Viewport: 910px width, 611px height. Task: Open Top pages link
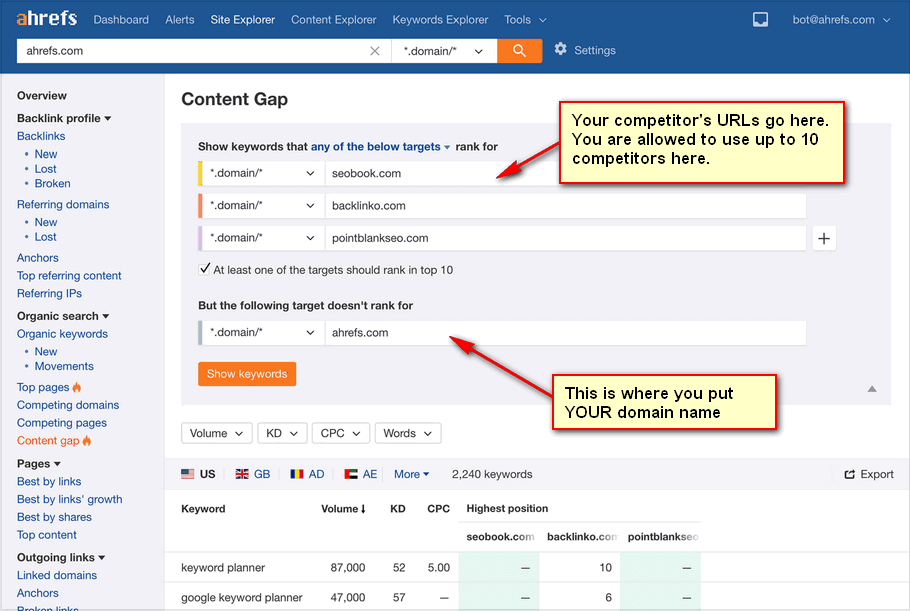point(43,387)
